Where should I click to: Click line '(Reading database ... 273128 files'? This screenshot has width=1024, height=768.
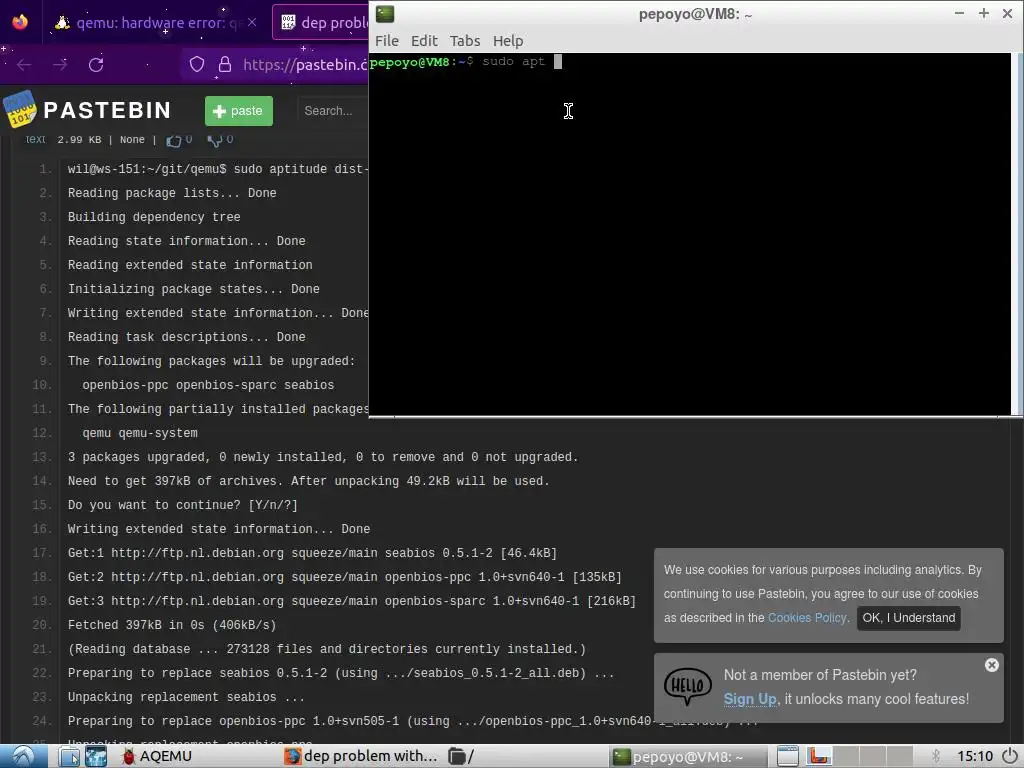tap(327, 649)
